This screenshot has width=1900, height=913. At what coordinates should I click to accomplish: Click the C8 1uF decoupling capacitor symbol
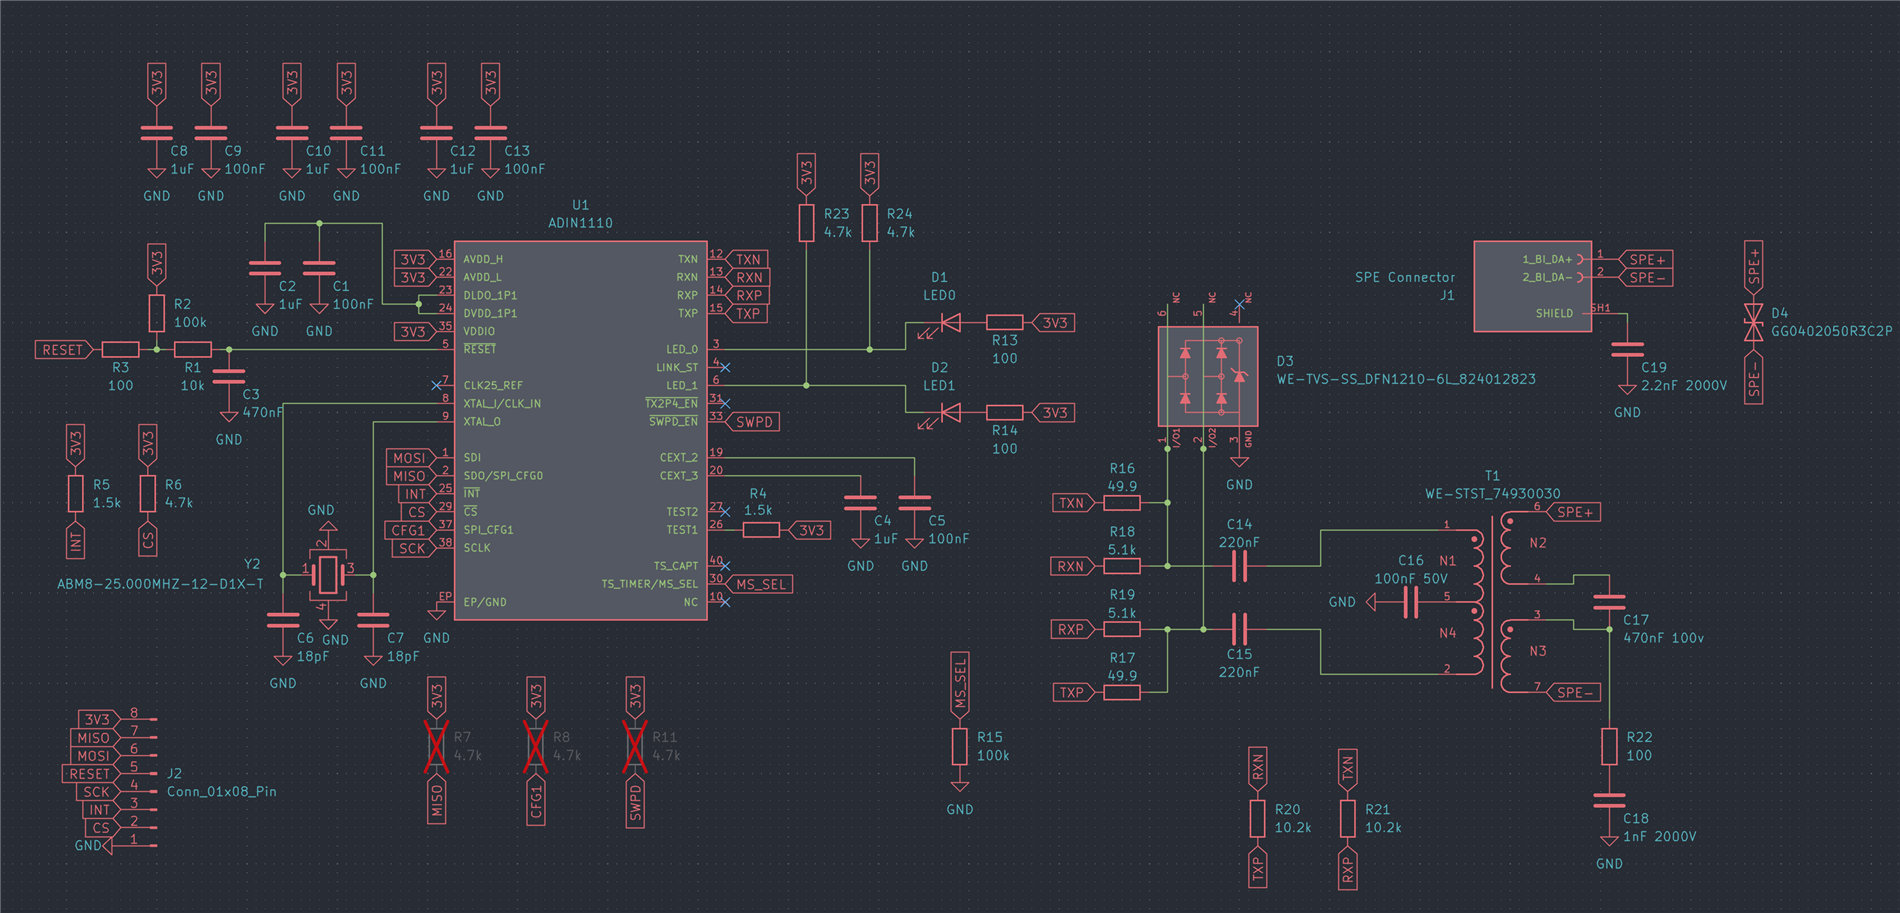(156, 133)
